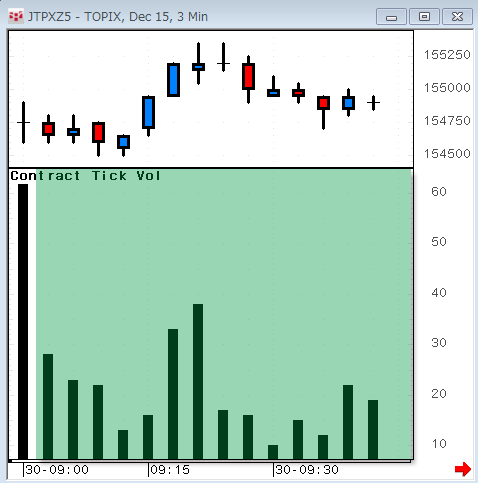The width and height of the screenshot is (478, 483).
Task: Select the 154500 price scale label
Action: tap(447, 154)
